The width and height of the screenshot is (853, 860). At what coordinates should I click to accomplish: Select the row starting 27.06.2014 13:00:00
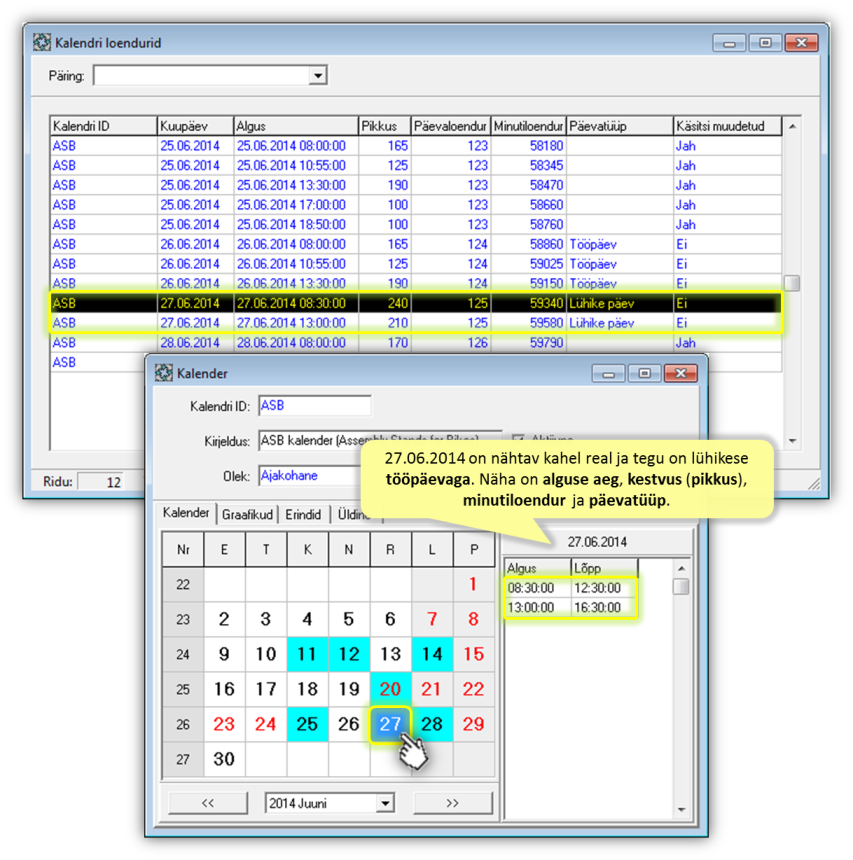[416, 323]
